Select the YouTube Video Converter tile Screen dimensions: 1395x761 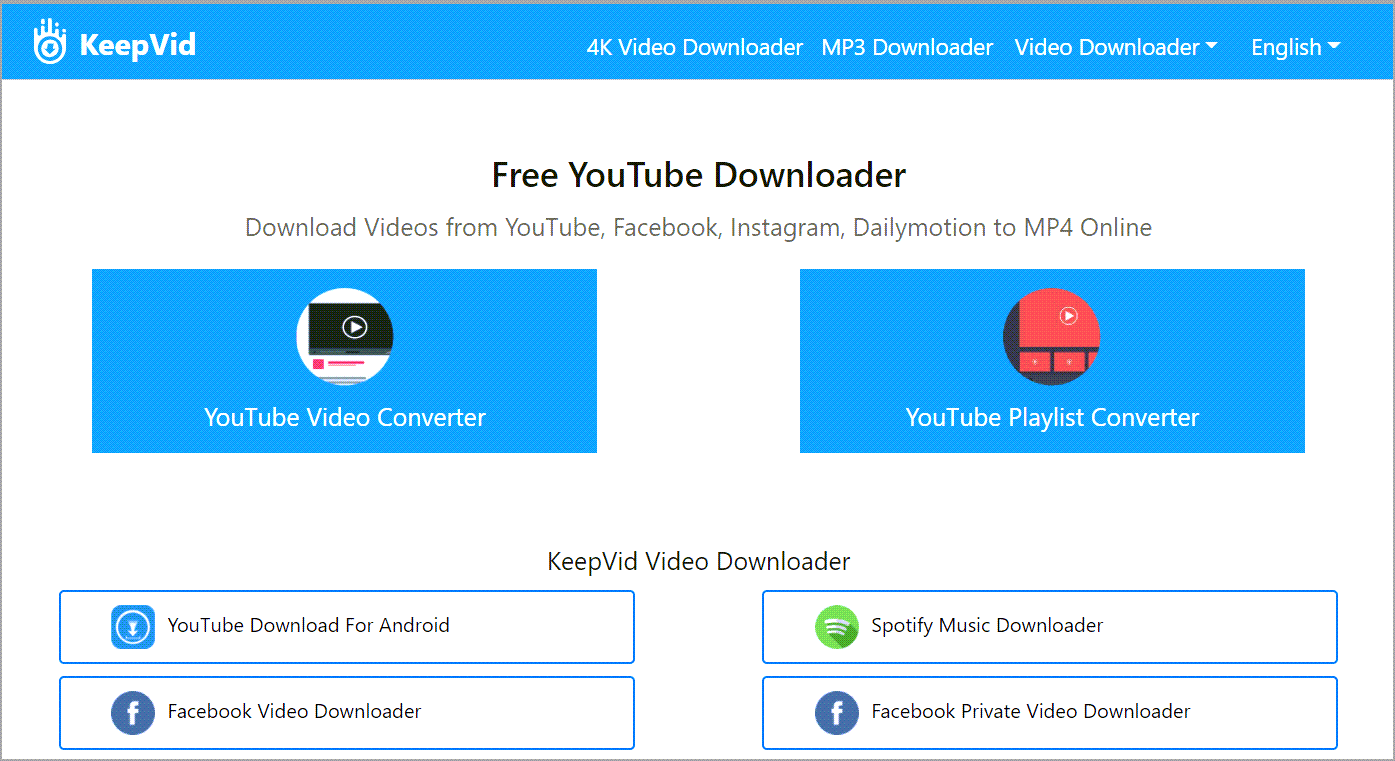[344, 360]
